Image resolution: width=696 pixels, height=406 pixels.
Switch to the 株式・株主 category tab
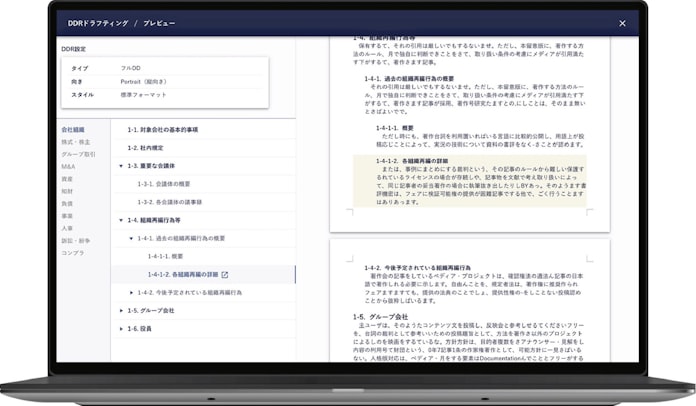click(x=74, y=142)
